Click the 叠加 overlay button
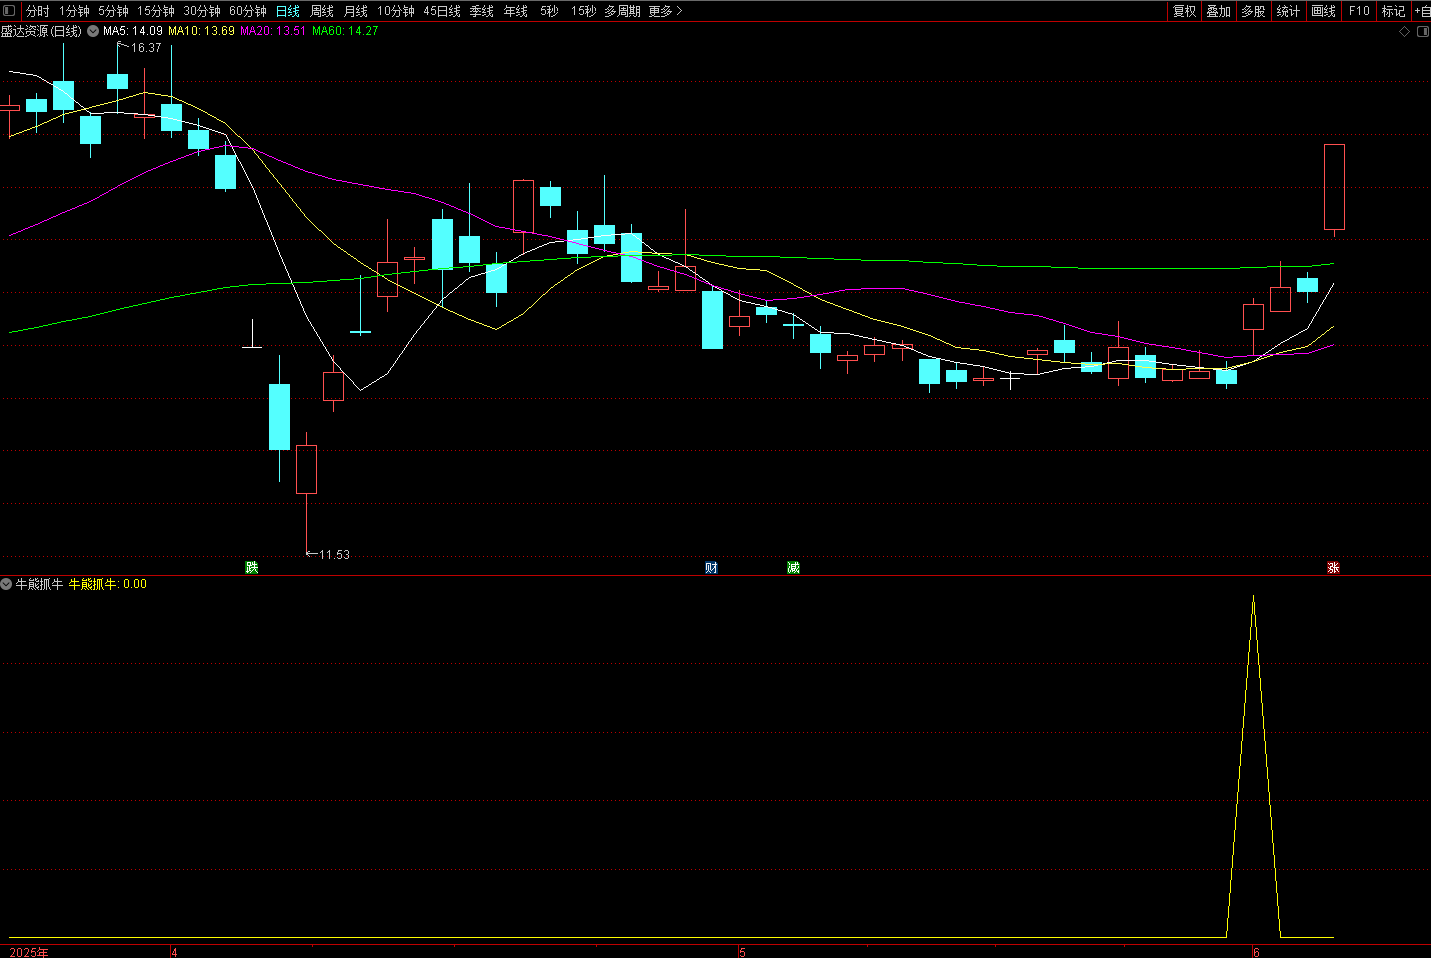This screenshot has height=958, width=1431. coord(1219,11)
